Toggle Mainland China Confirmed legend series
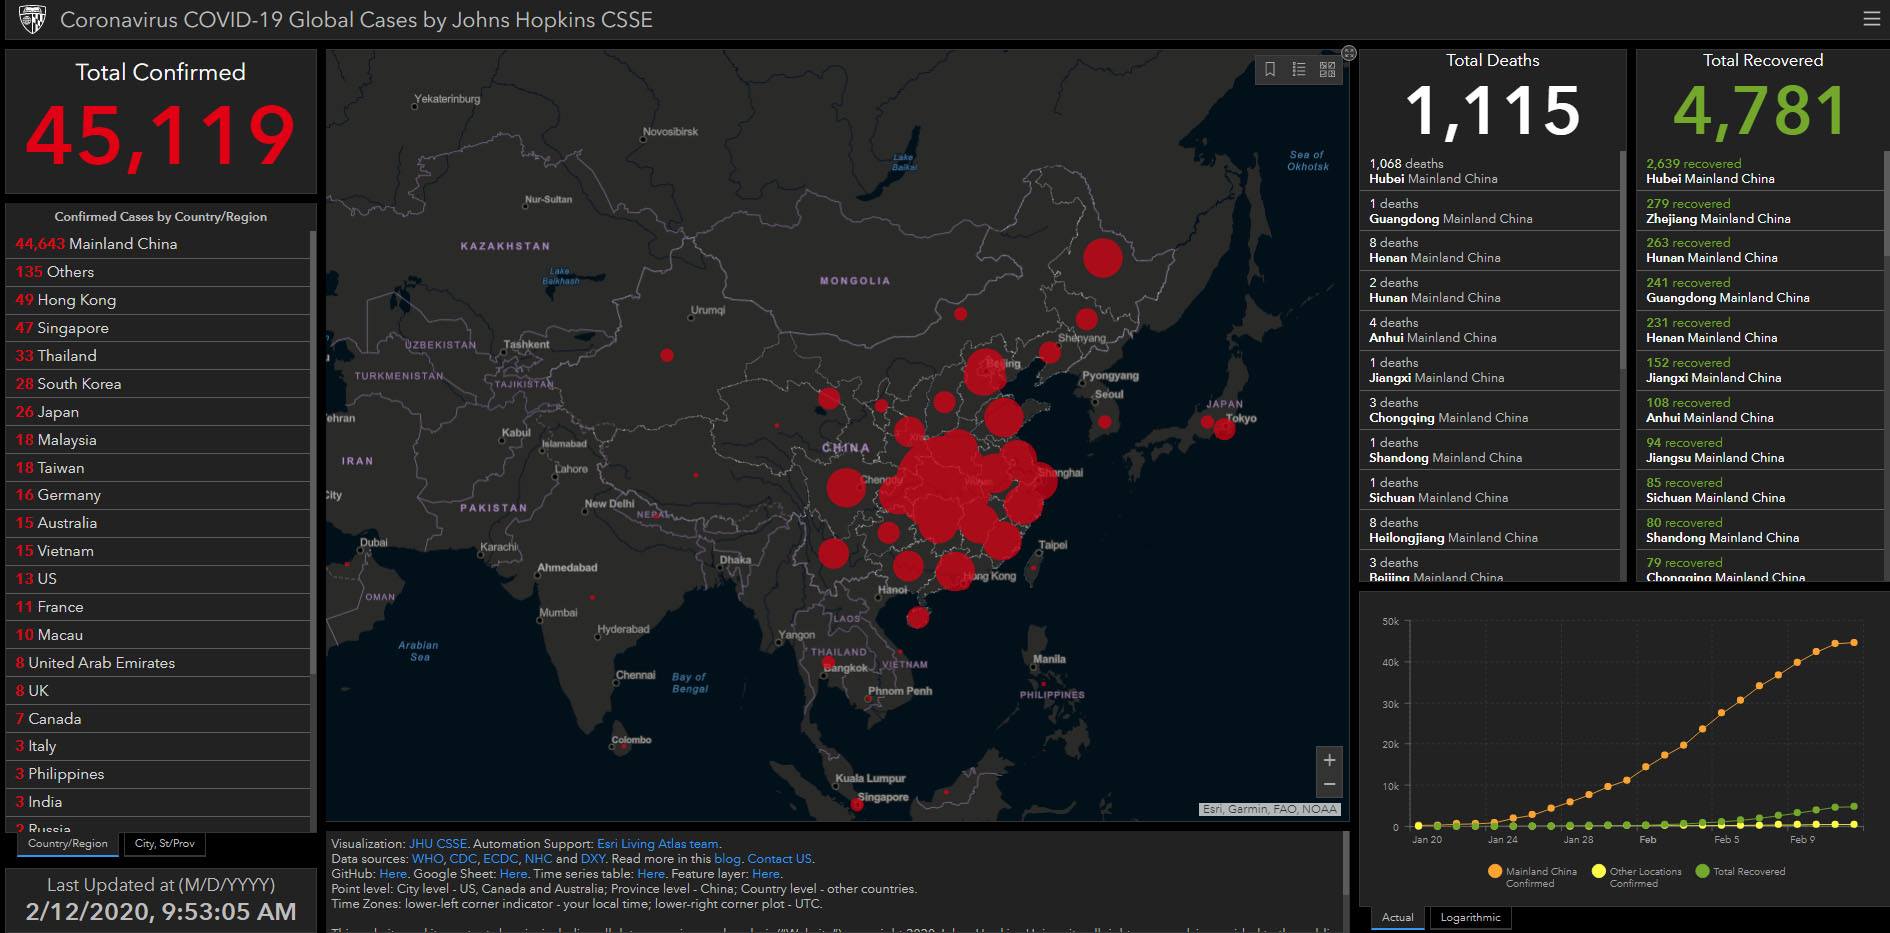Image resolution: width=1890 pixels, height=933 pixels. coord(1532,876)
